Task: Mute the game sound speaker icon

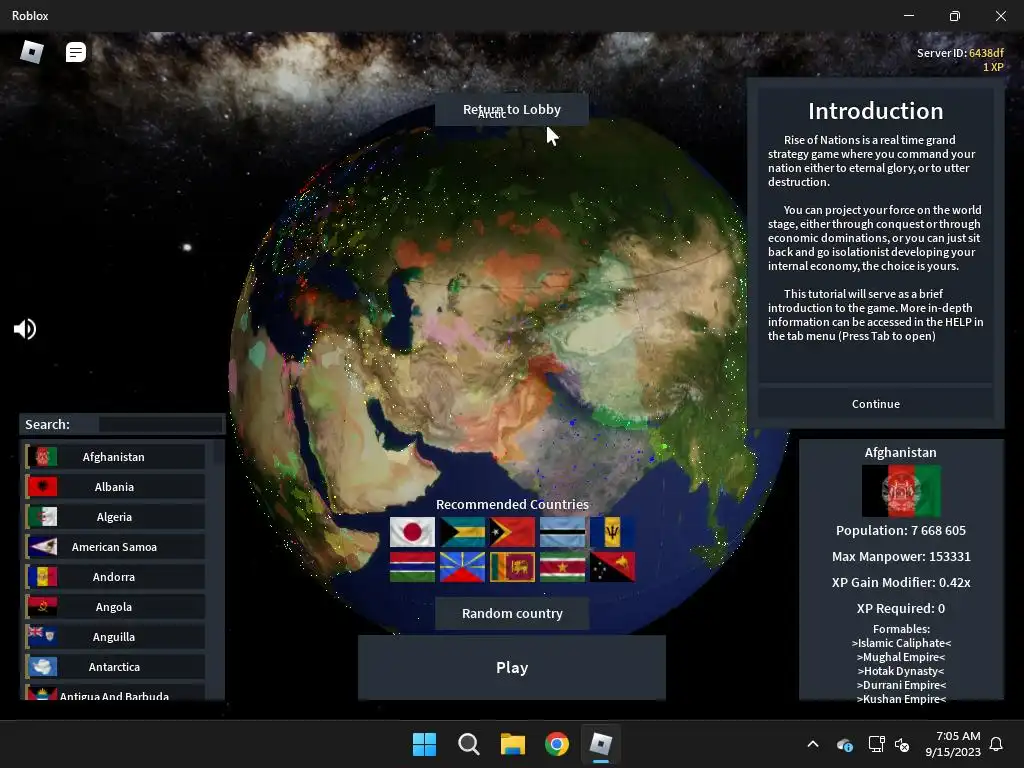Action: tap(25, 329)
